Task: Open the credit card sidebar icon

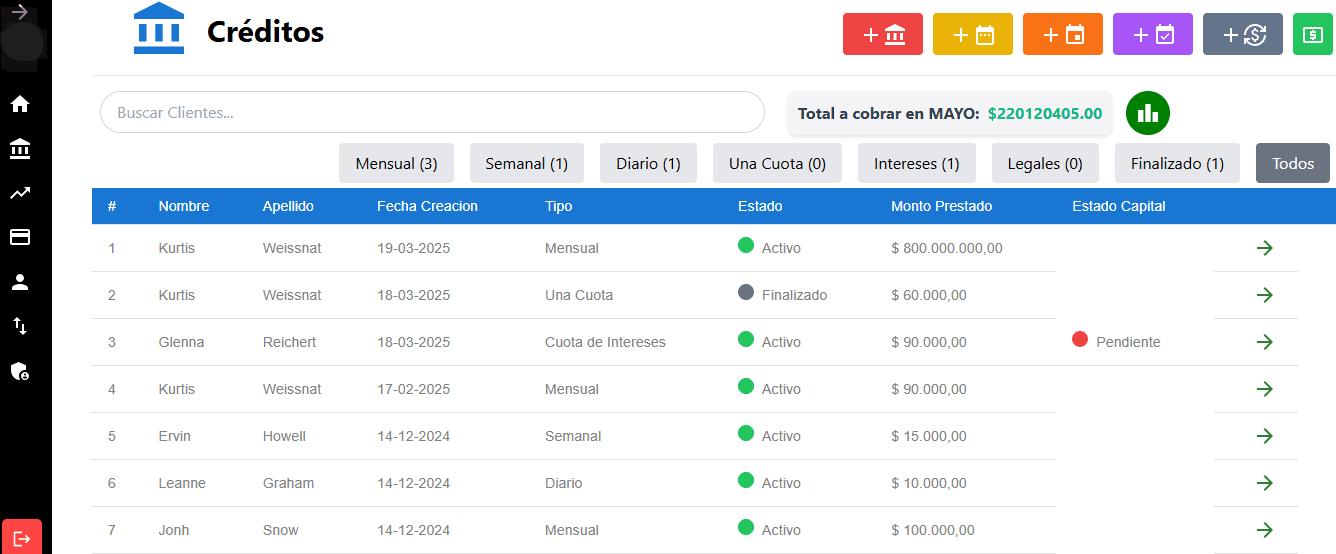Action: click(20, 237)
